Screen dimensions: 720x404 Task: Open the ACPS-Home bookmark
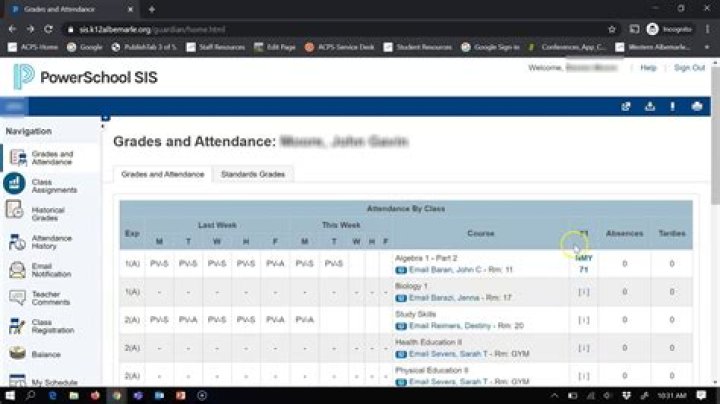33,47
